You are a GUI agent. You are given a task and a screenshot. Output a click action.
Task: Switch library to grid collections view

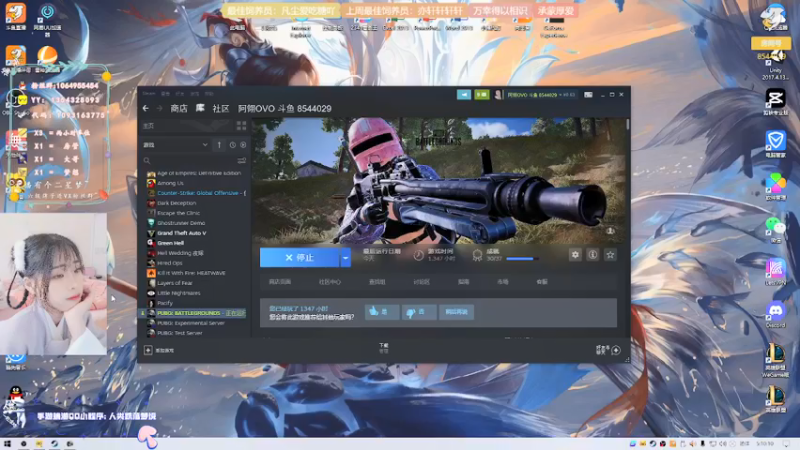click(x=241, y=126)
